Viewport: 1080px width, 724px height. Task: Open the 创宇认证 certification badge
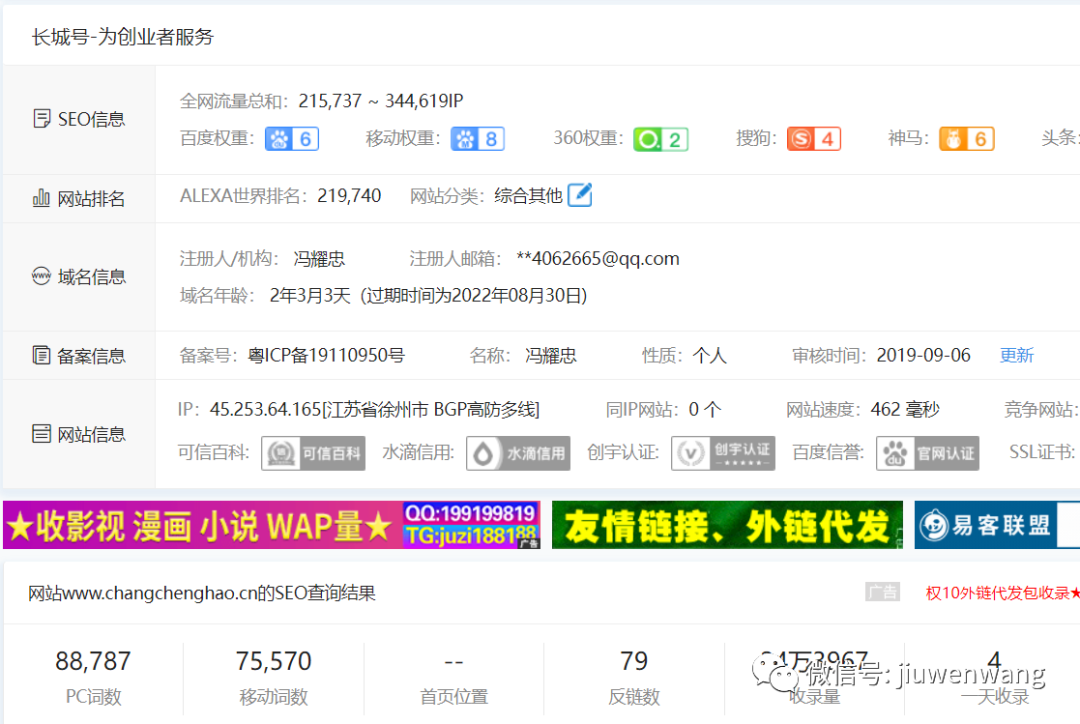[723, 453]
